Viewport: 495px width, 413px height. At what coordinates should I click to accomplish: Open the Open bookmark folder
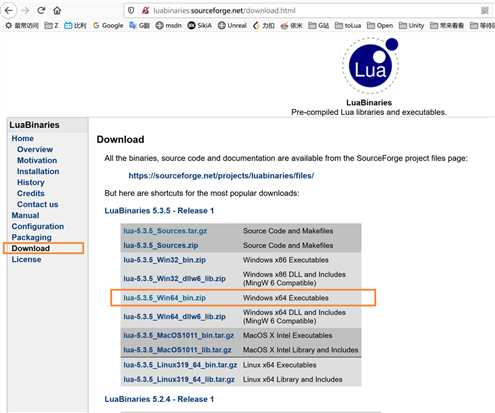(380, 25)
